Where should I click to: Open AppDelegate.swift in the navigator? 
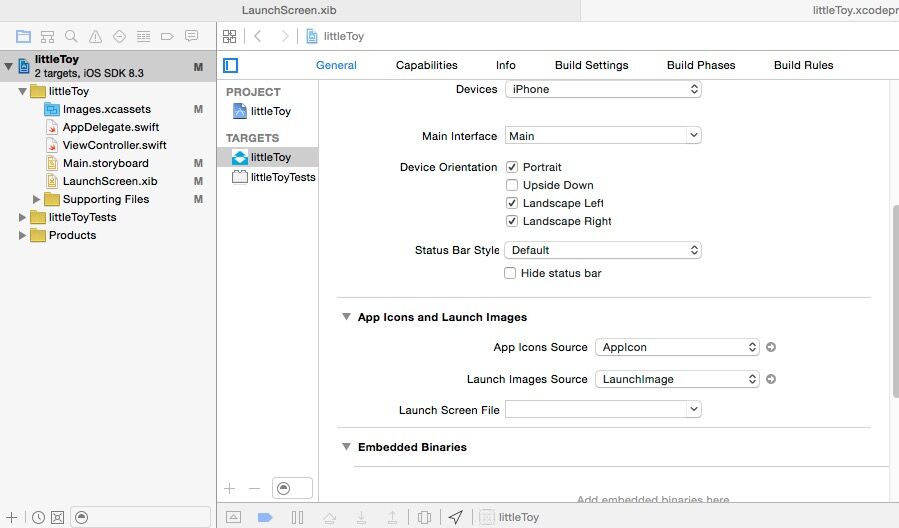click(x=110, y=127)
